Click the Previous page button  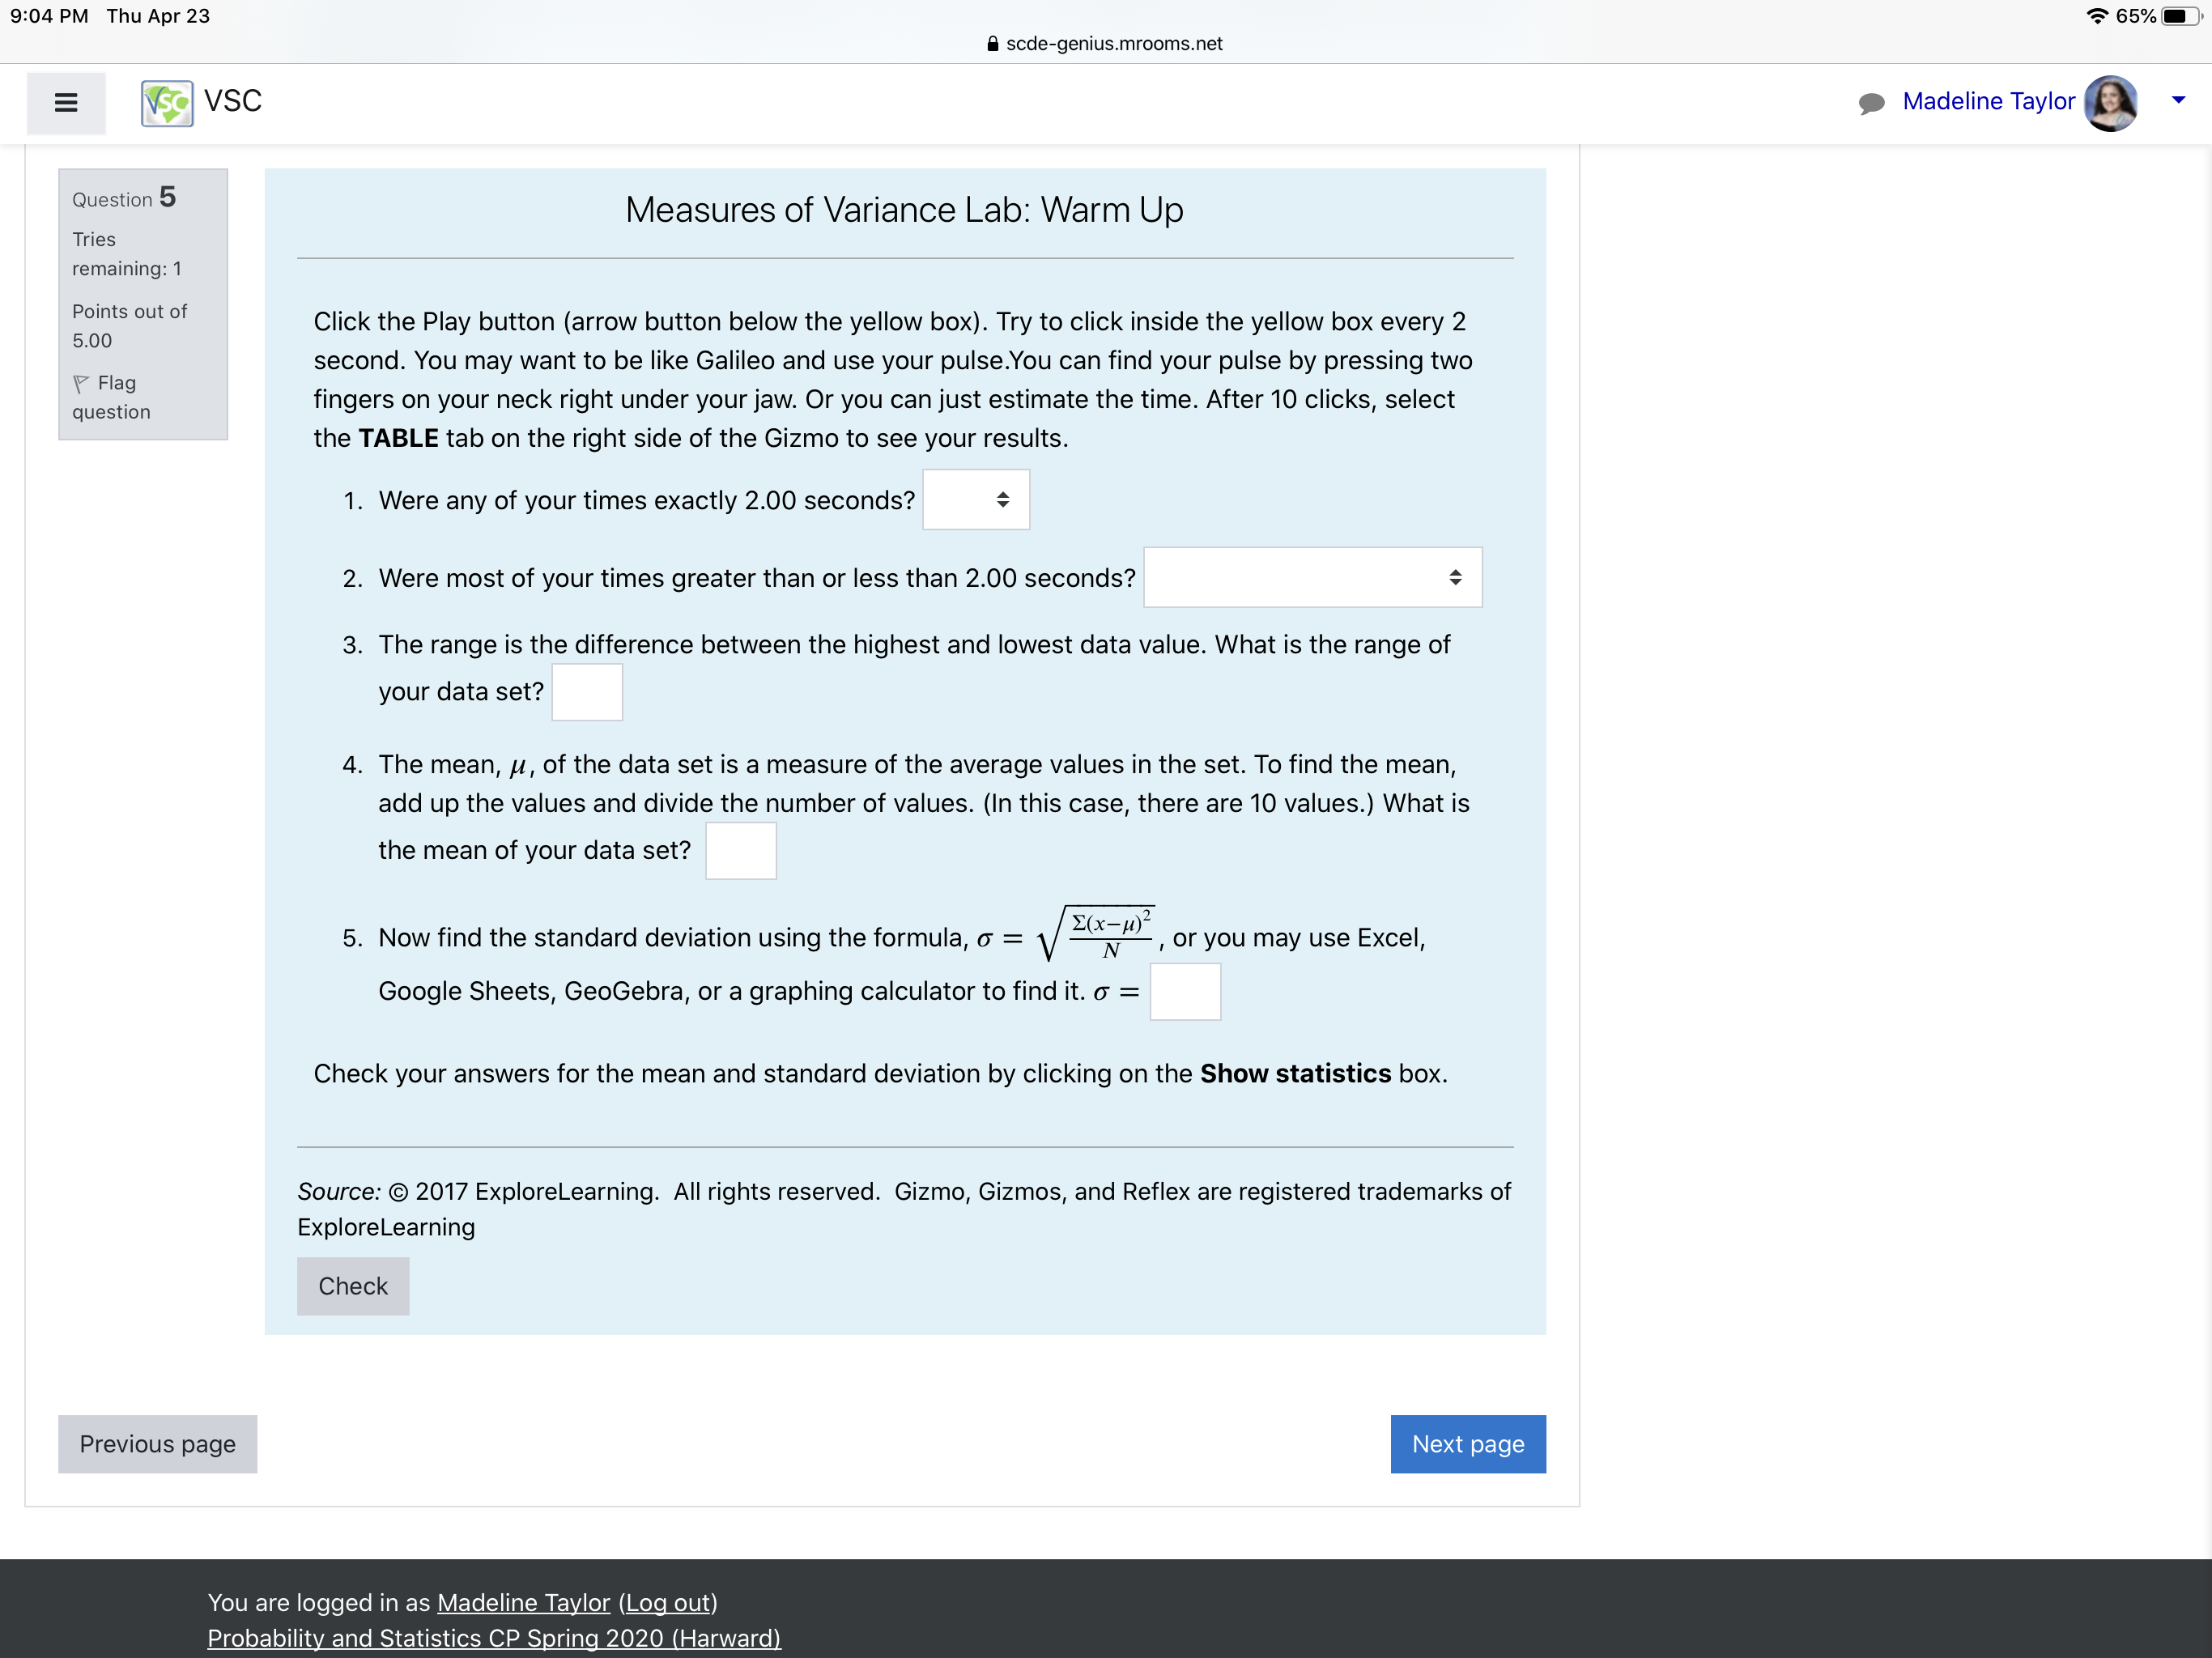point(157,1443)
